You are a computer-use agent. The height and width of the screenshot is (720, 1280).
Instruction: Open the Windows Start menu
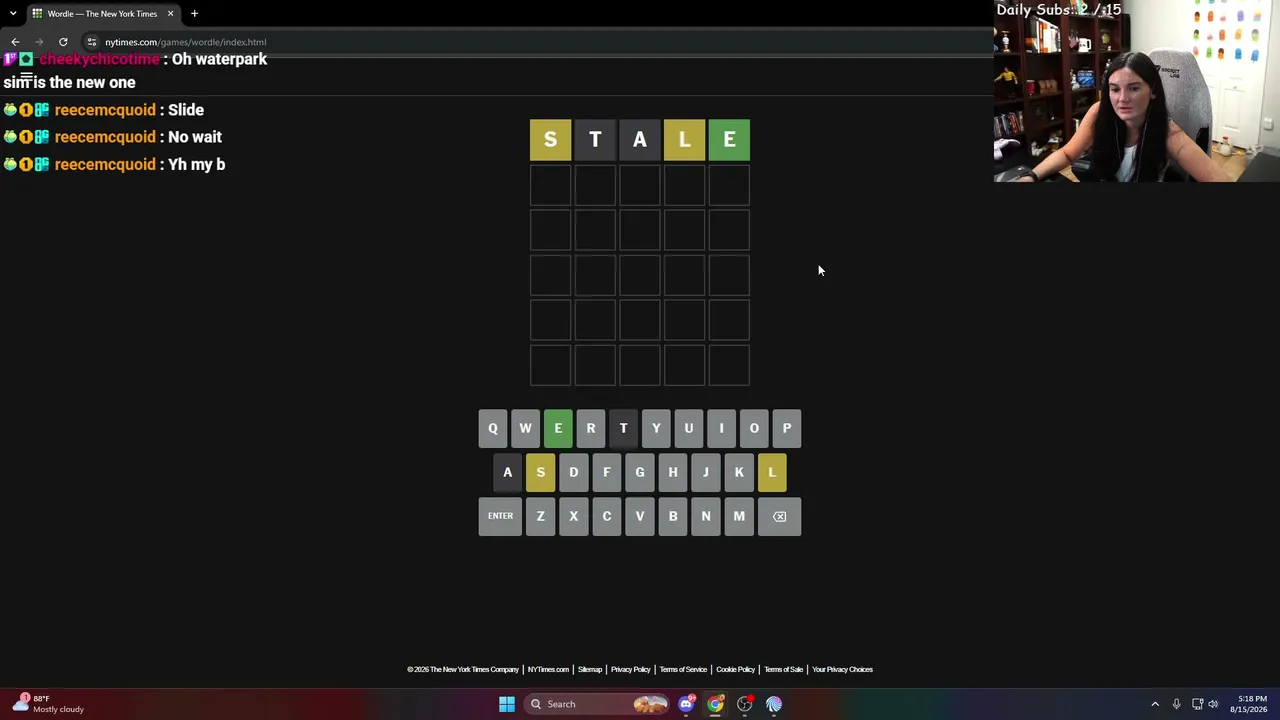(x=507, y=704)
